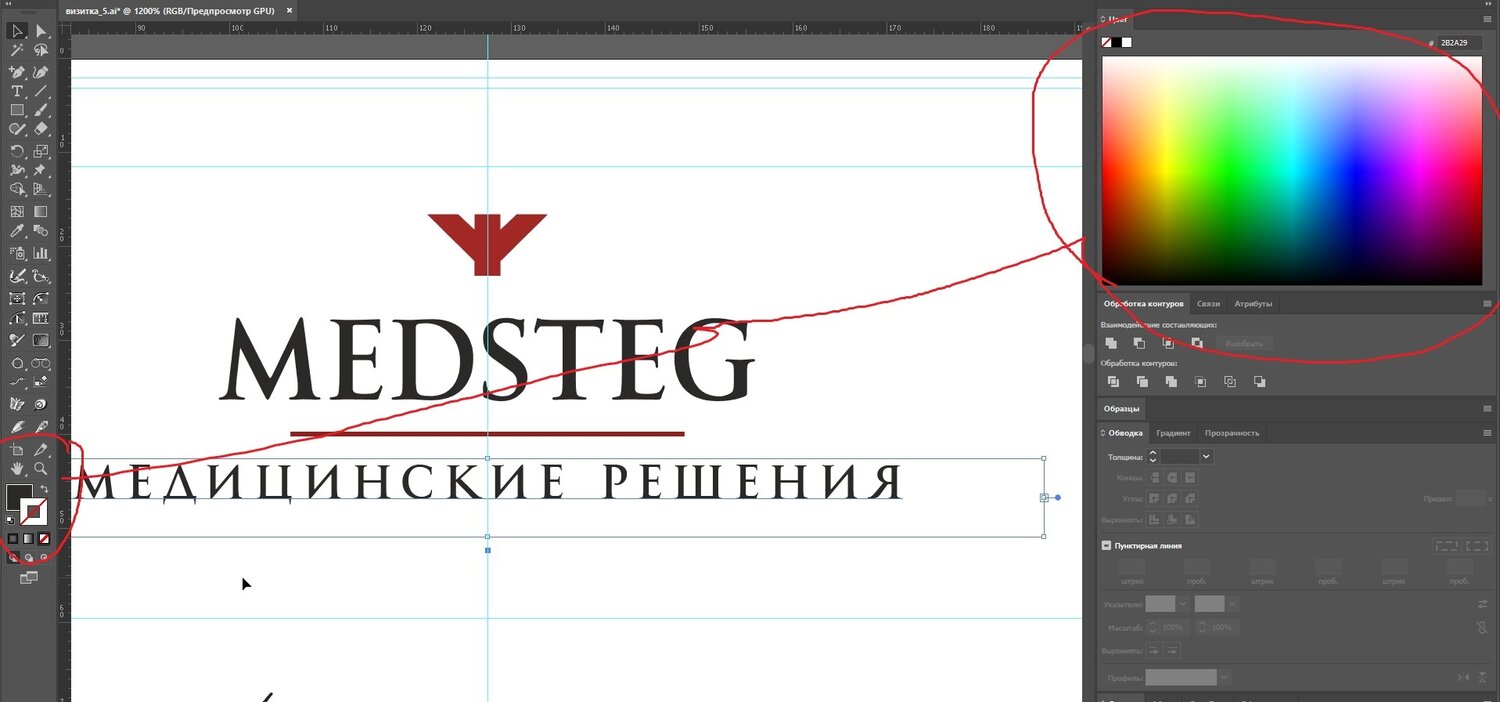The height and width of the screenshot is (702, 1500).
Task: Toggle None fill mode button below swatches
Action: click(44, 538)
